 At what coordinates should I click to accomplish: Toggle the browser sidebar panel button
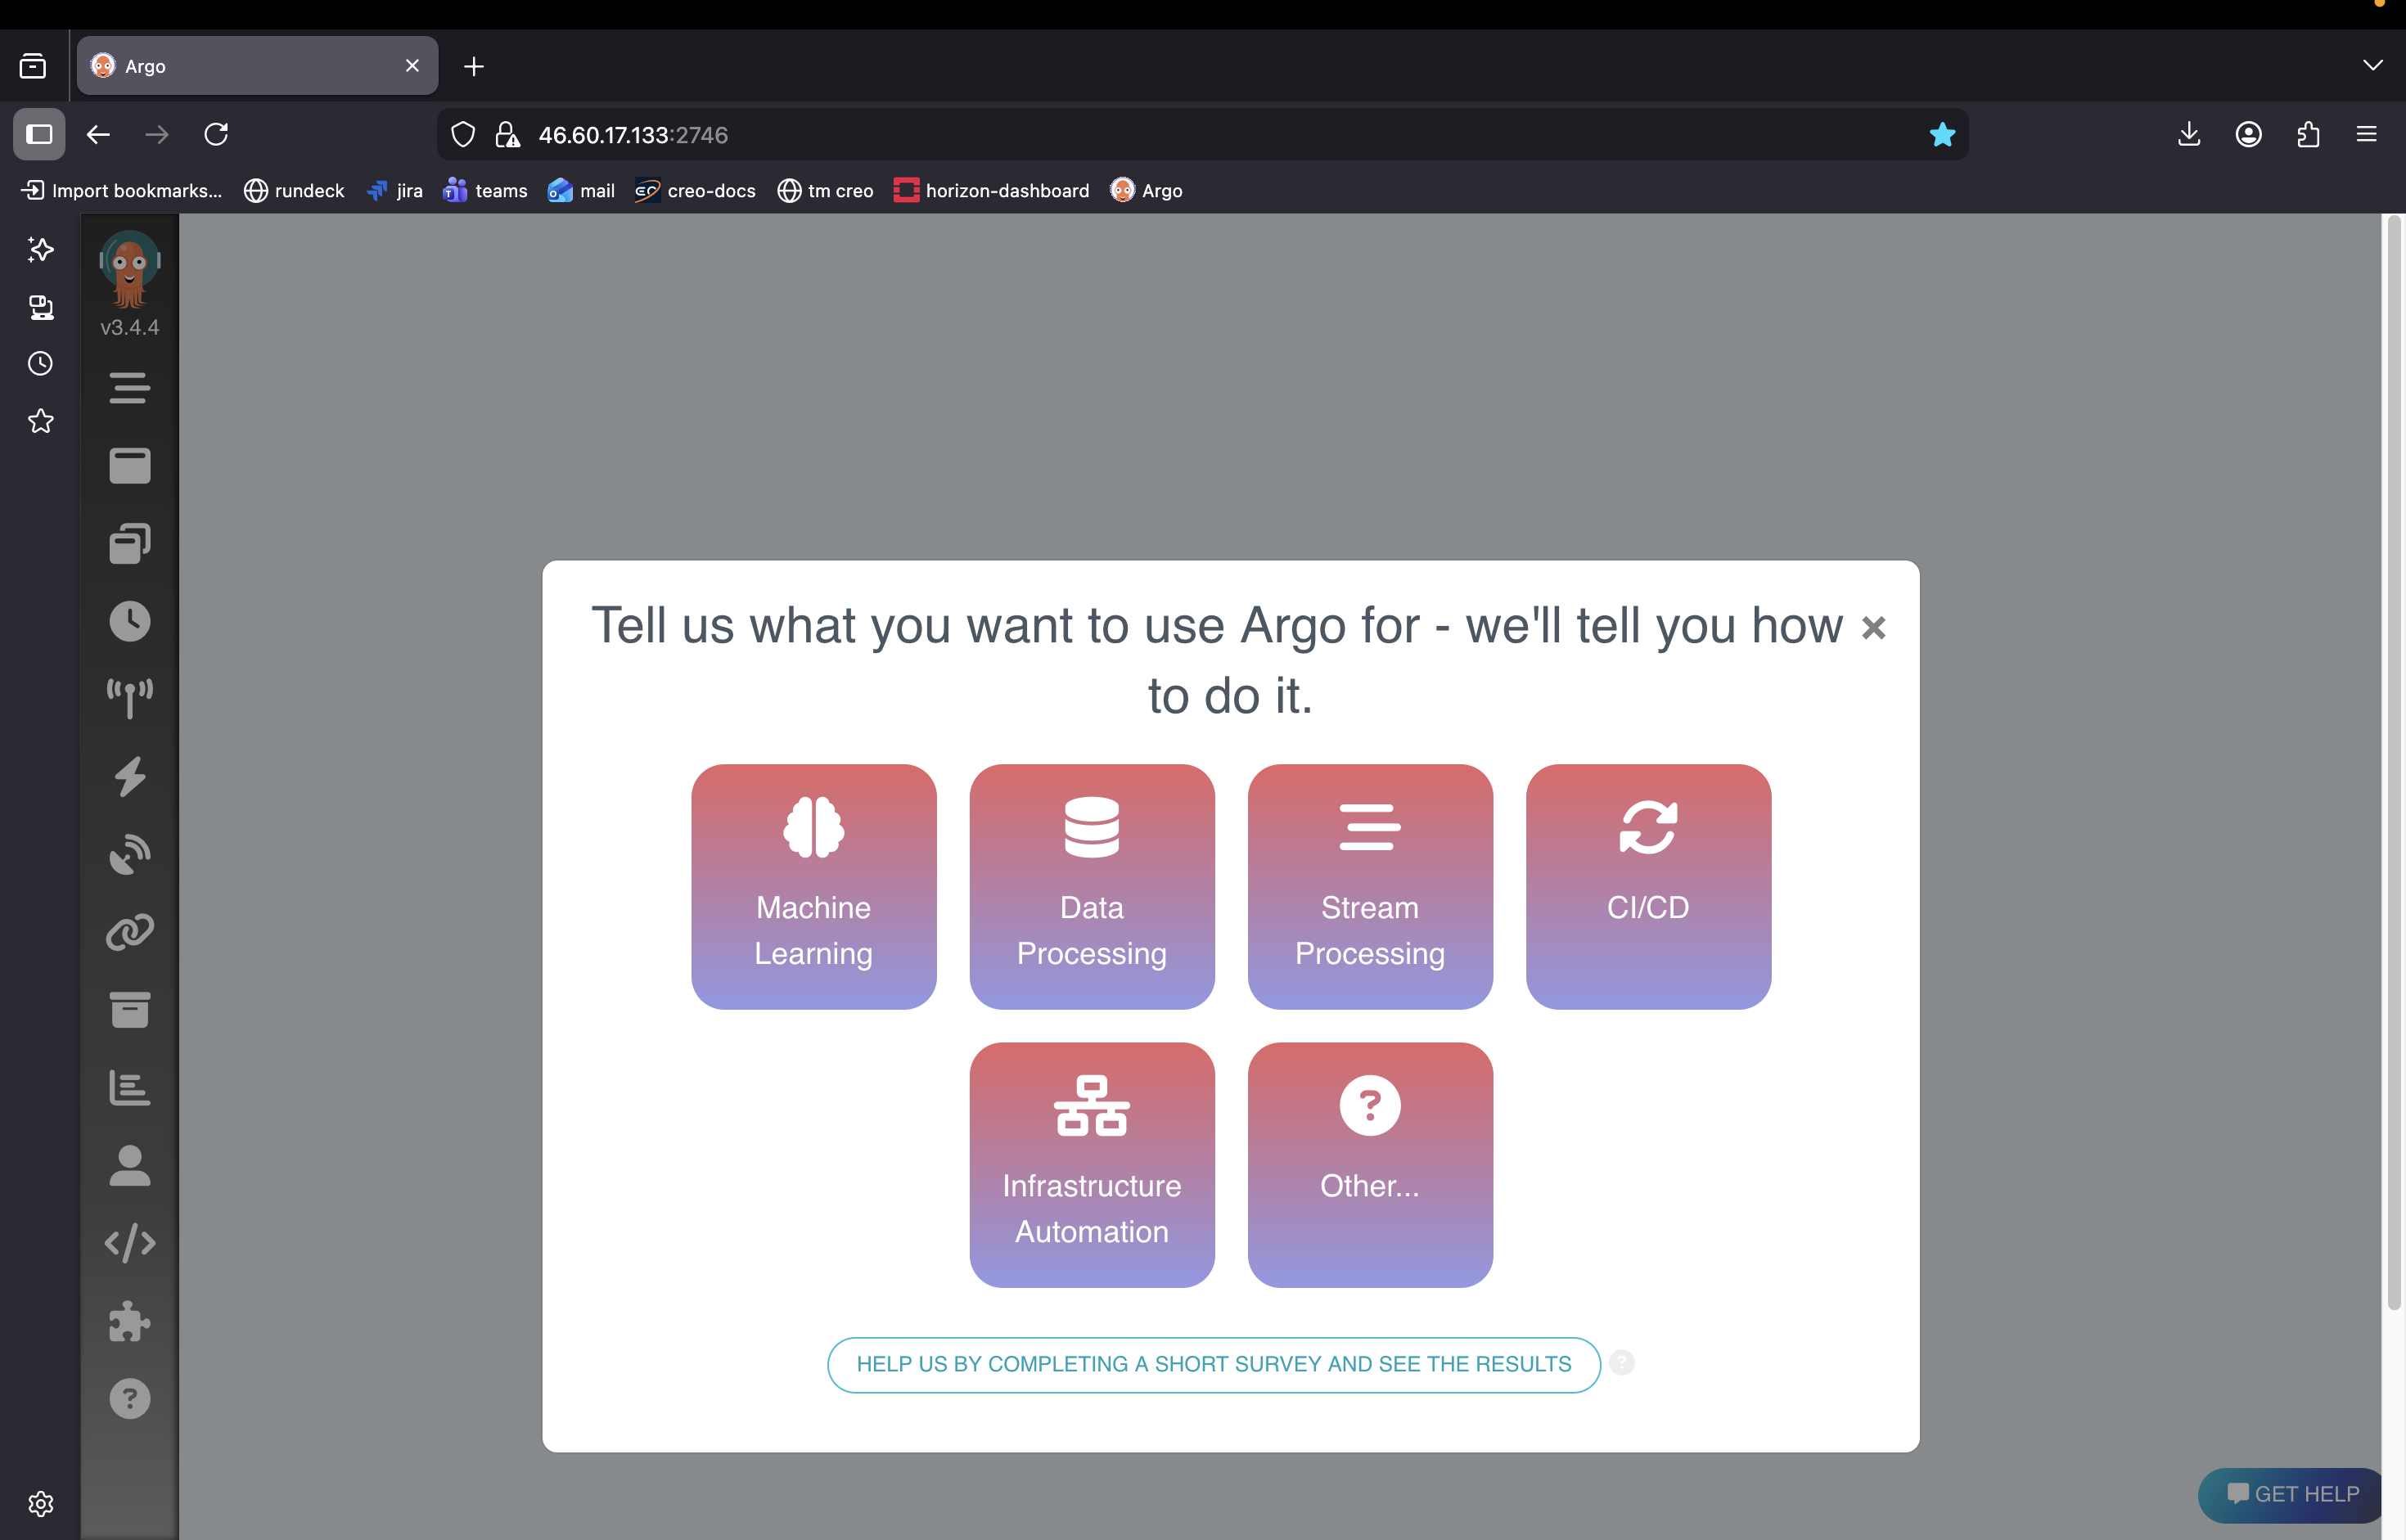coord(39,134)
